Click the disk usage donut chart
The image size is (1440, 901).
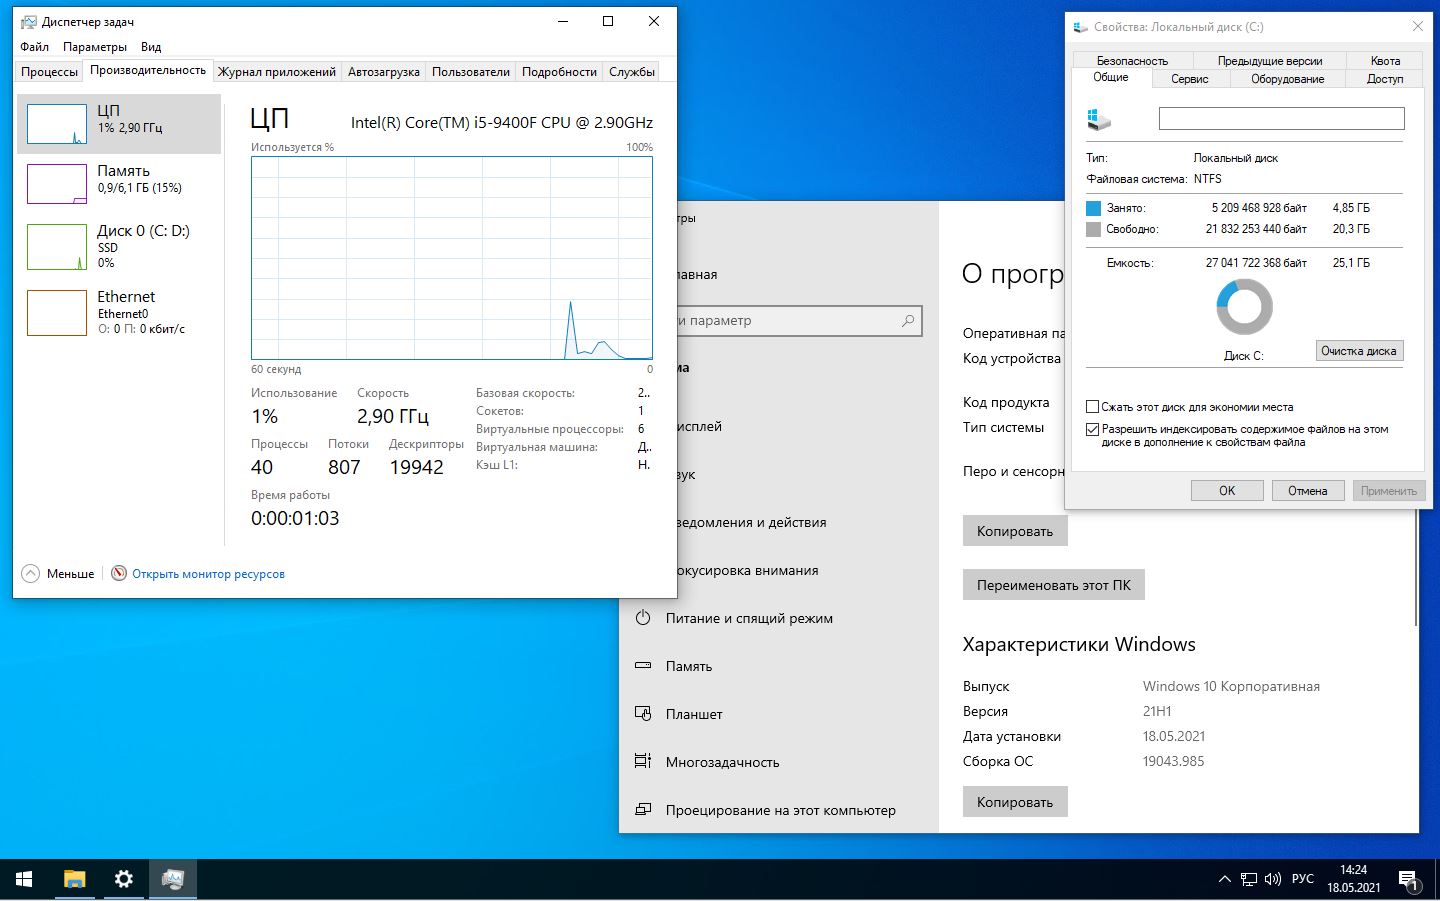pyautogui.click(x=1244, y=306)
